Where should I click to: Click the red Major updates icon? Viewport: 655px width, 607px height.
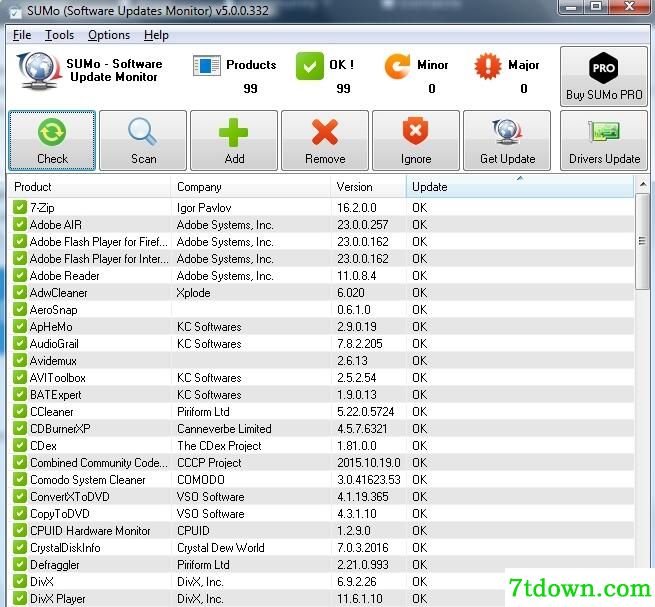point(487,66)
